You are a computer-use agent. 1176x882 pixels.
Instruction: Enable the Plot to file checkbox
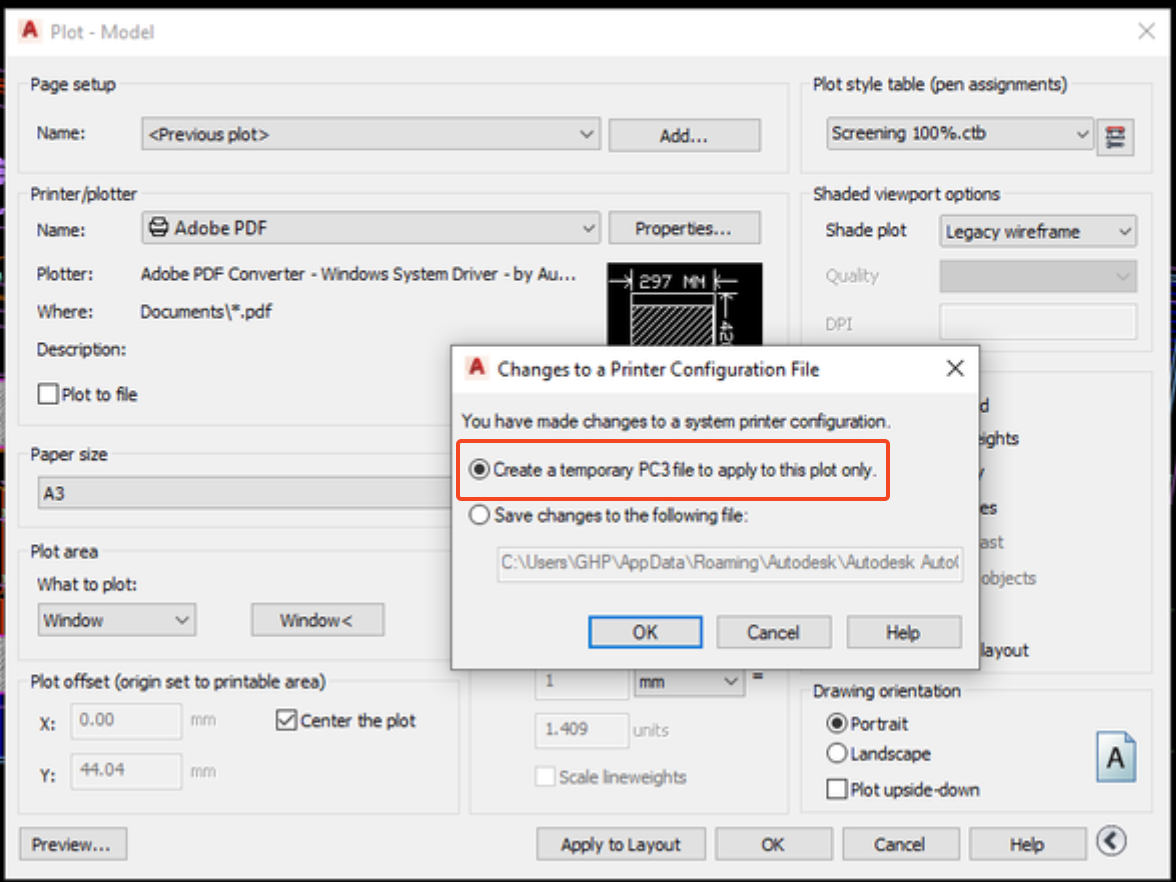coord(45,394)
